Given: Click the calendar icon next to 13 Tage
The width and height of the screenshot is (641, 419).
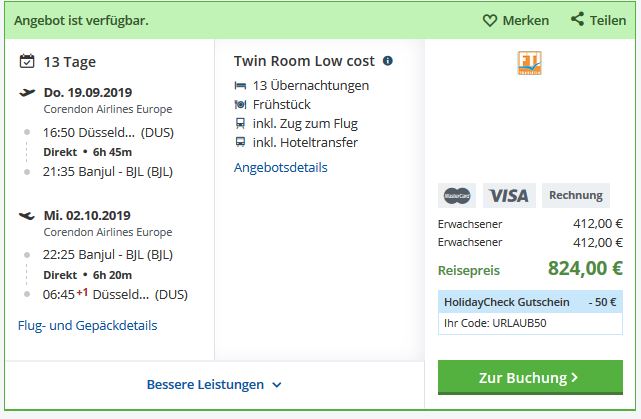Looking at the screenshot, I should [x=27, y=61].
